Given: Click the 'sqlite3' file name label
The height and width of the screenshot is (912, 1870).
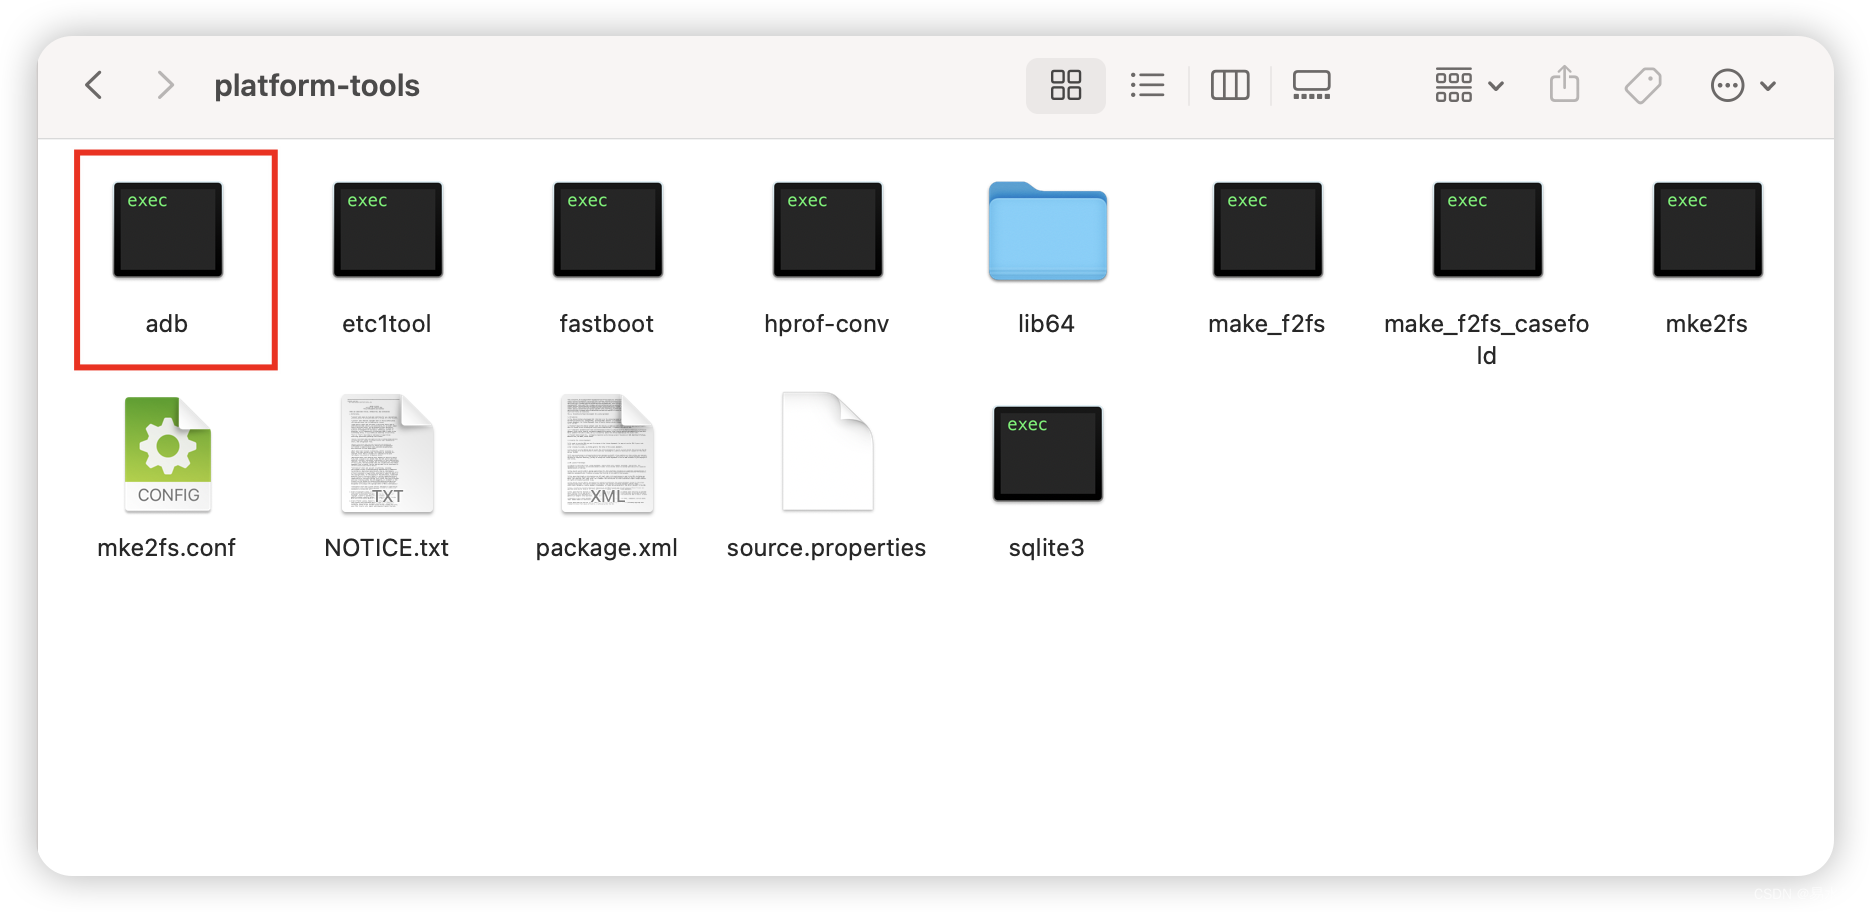Looking at the screenshot, I should tap(1047, 548).
